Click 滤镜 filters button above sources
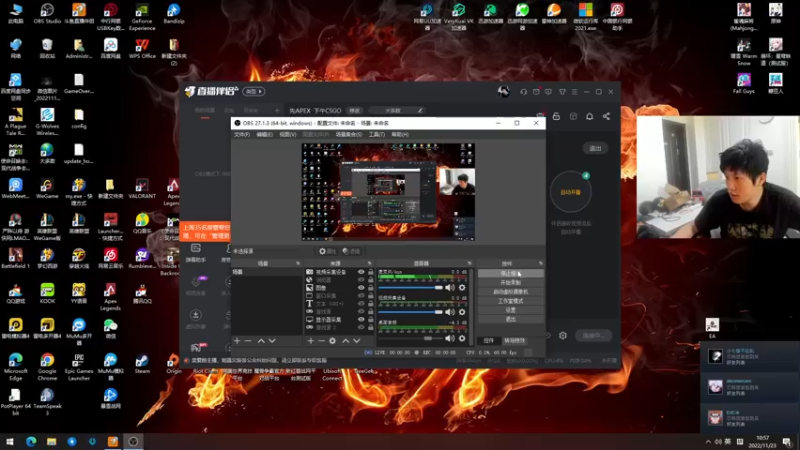 point(351,251)
